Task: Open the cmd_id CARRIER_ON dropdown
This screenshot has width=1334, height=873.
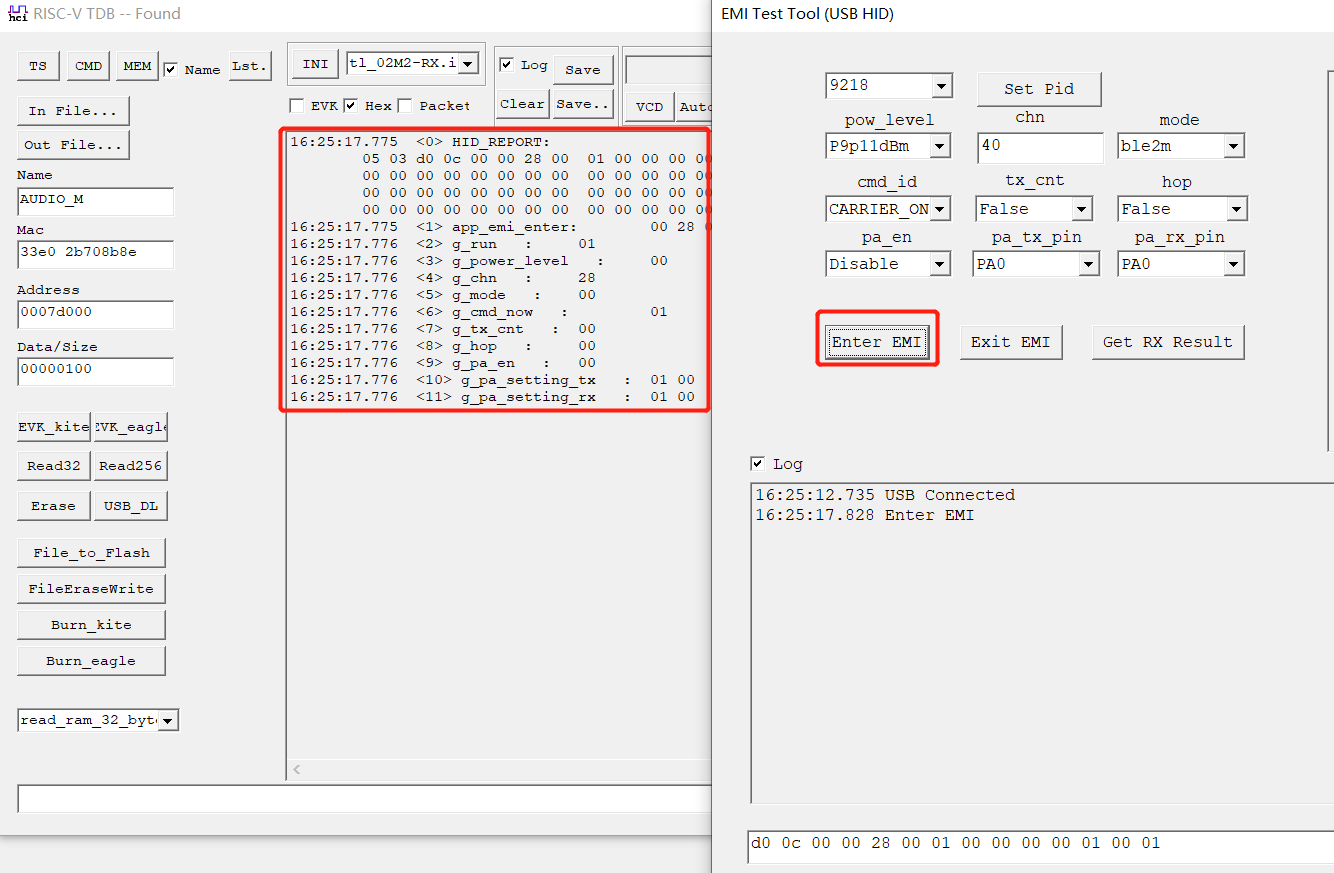Action: 938,208
